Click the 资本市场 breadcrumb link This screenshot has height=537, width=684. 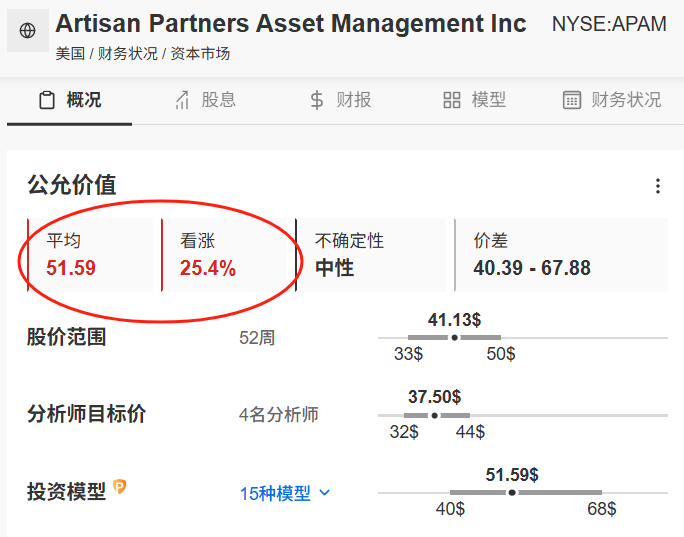pos(200,54)
